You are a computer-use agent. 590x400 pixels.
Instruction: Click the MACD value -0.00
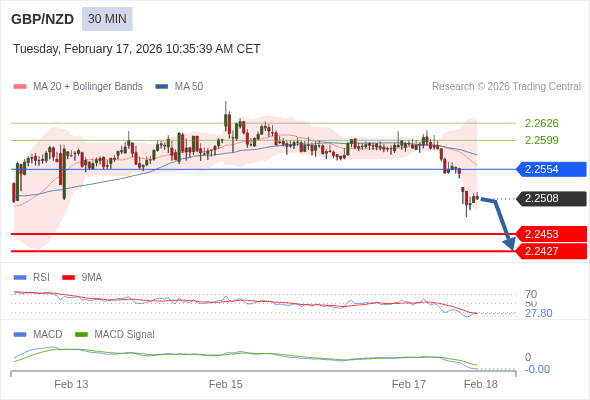pyautogui.click(x=537, y=369)
